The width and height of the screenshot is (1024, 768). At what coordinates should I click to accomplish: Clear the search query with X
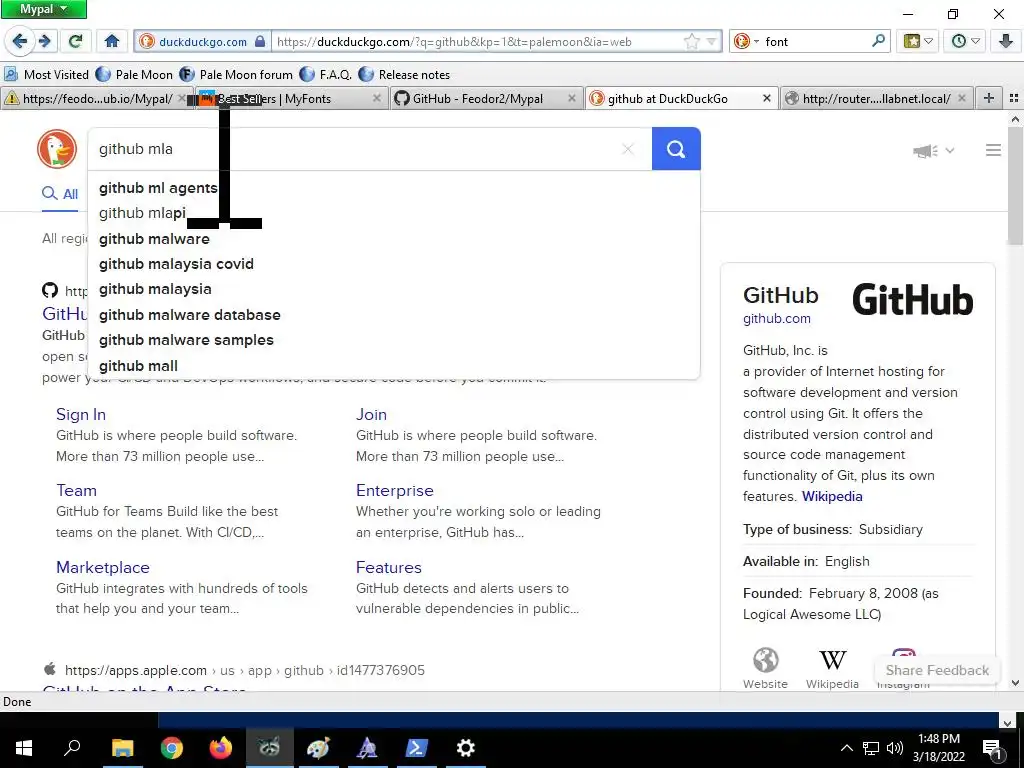628,149
